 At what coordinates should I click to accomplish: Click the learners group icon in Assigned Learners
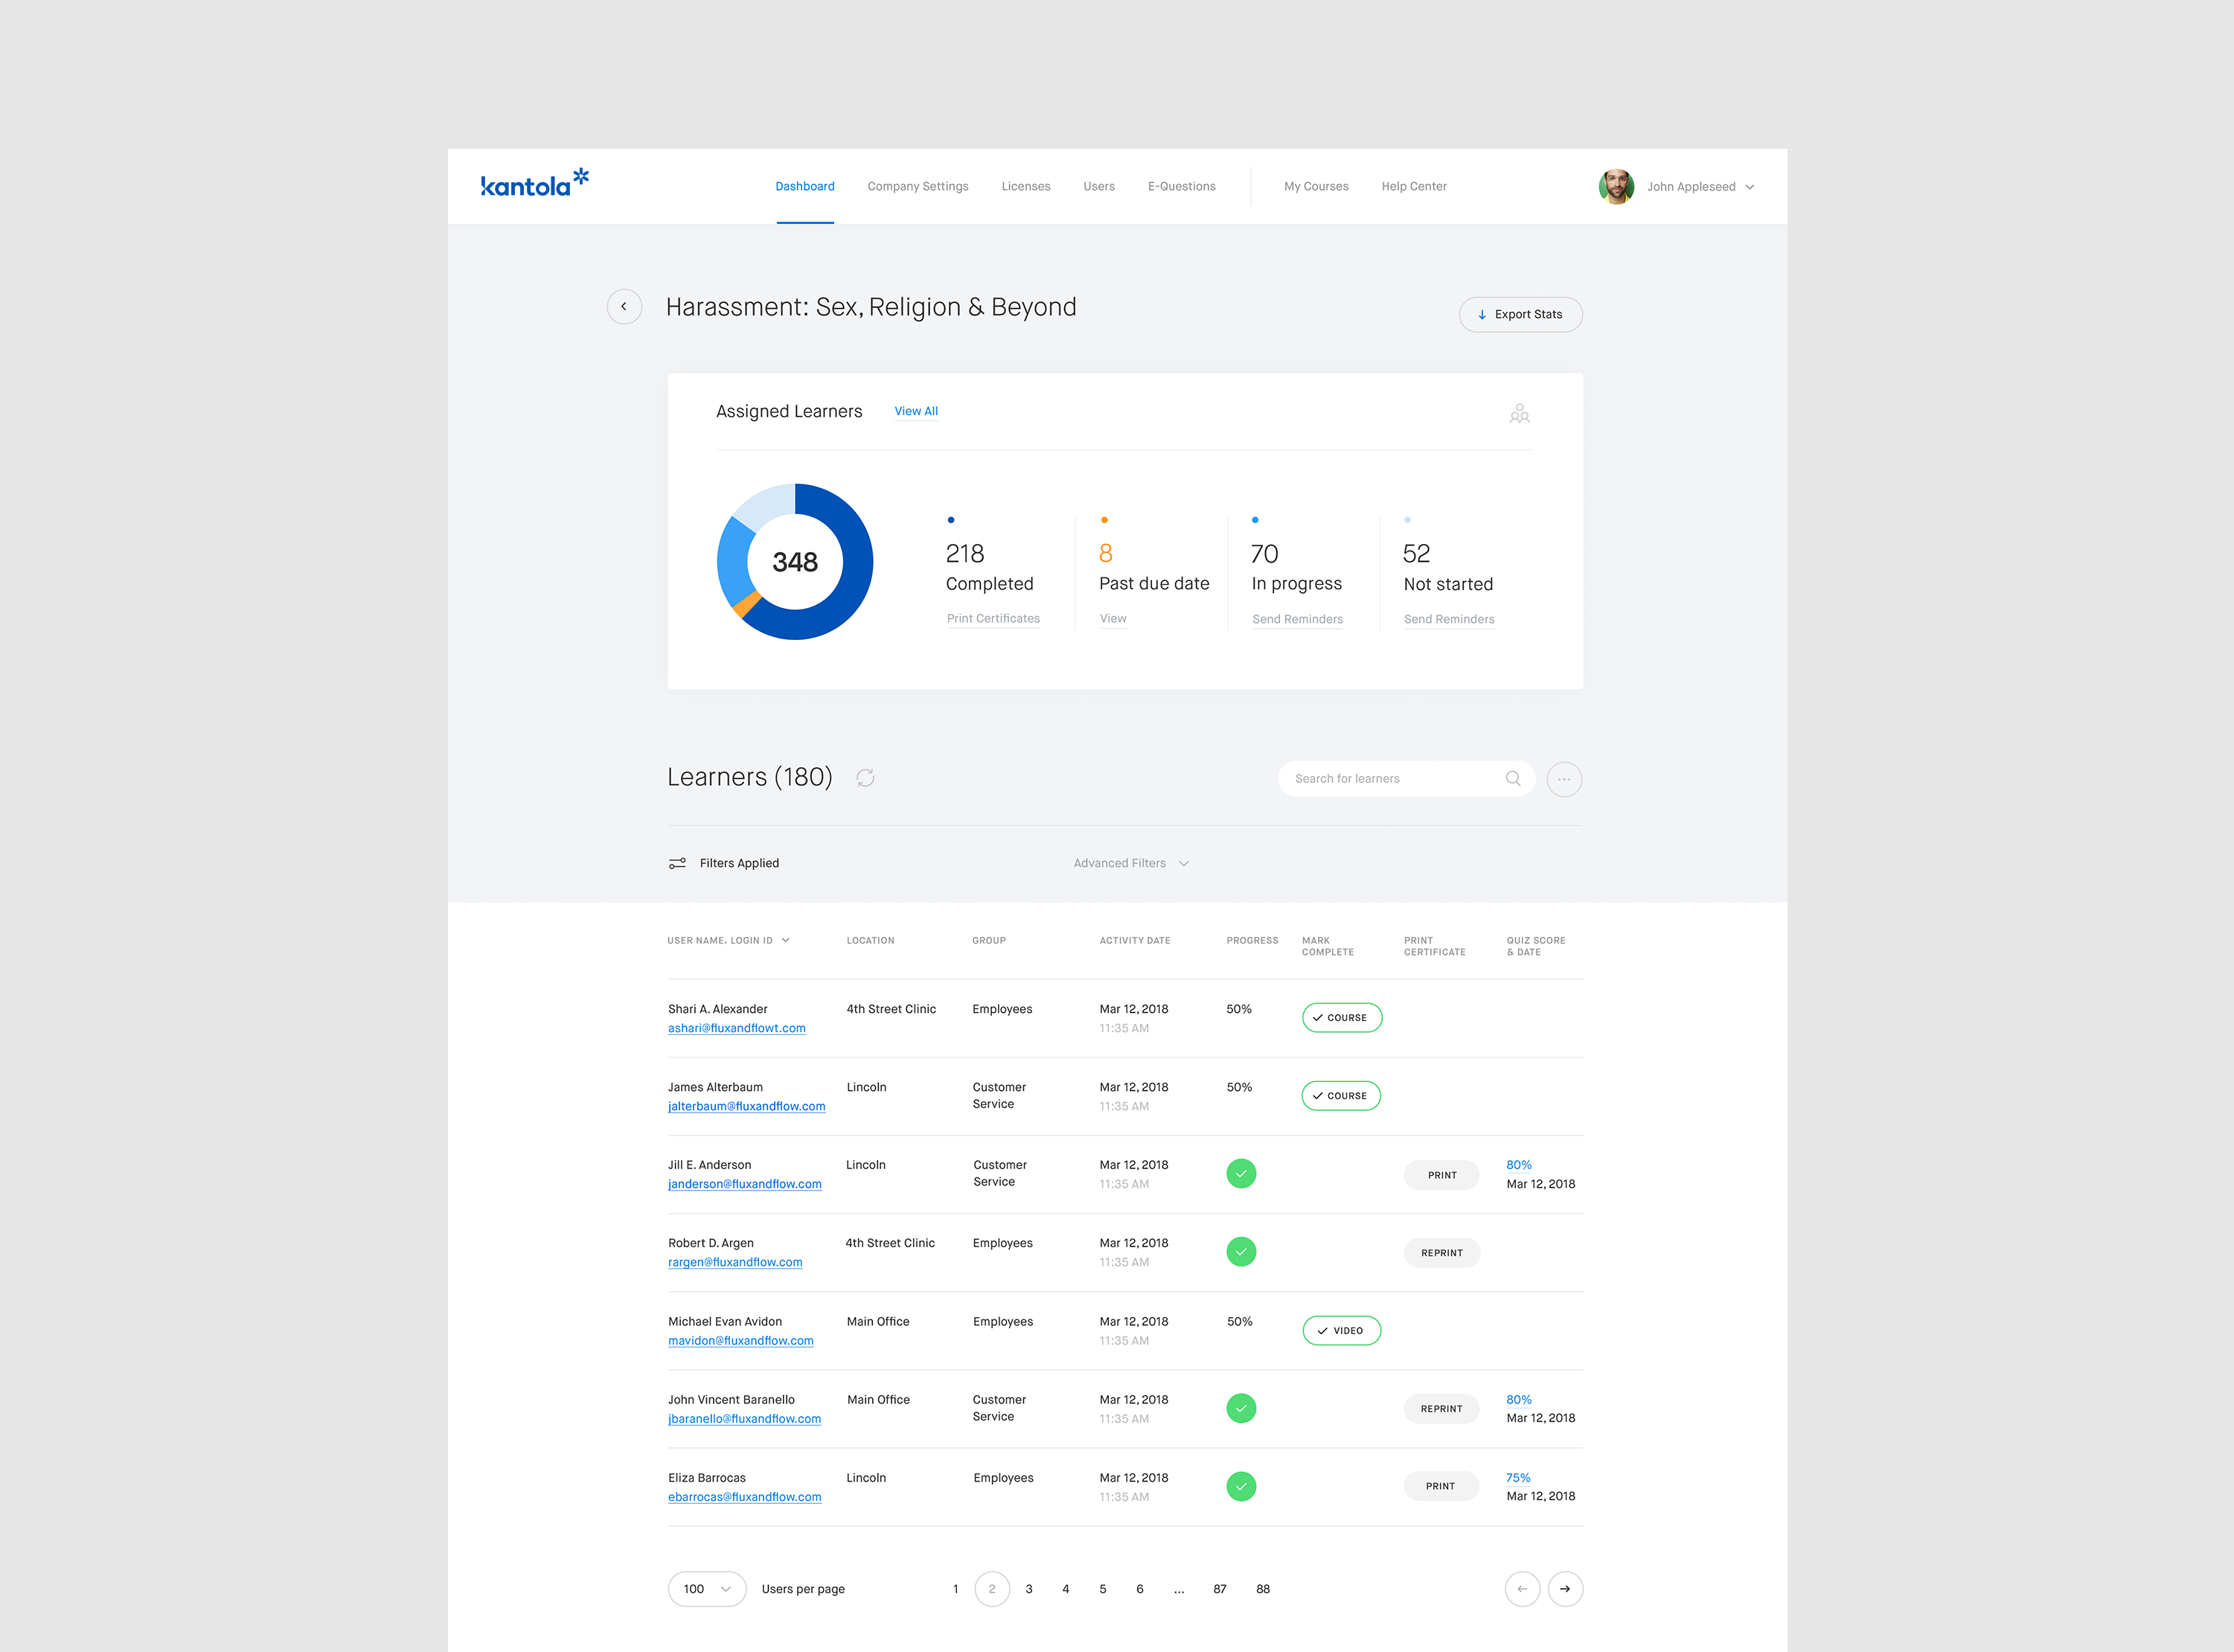pyautogui.click(x=1519, y=413)
